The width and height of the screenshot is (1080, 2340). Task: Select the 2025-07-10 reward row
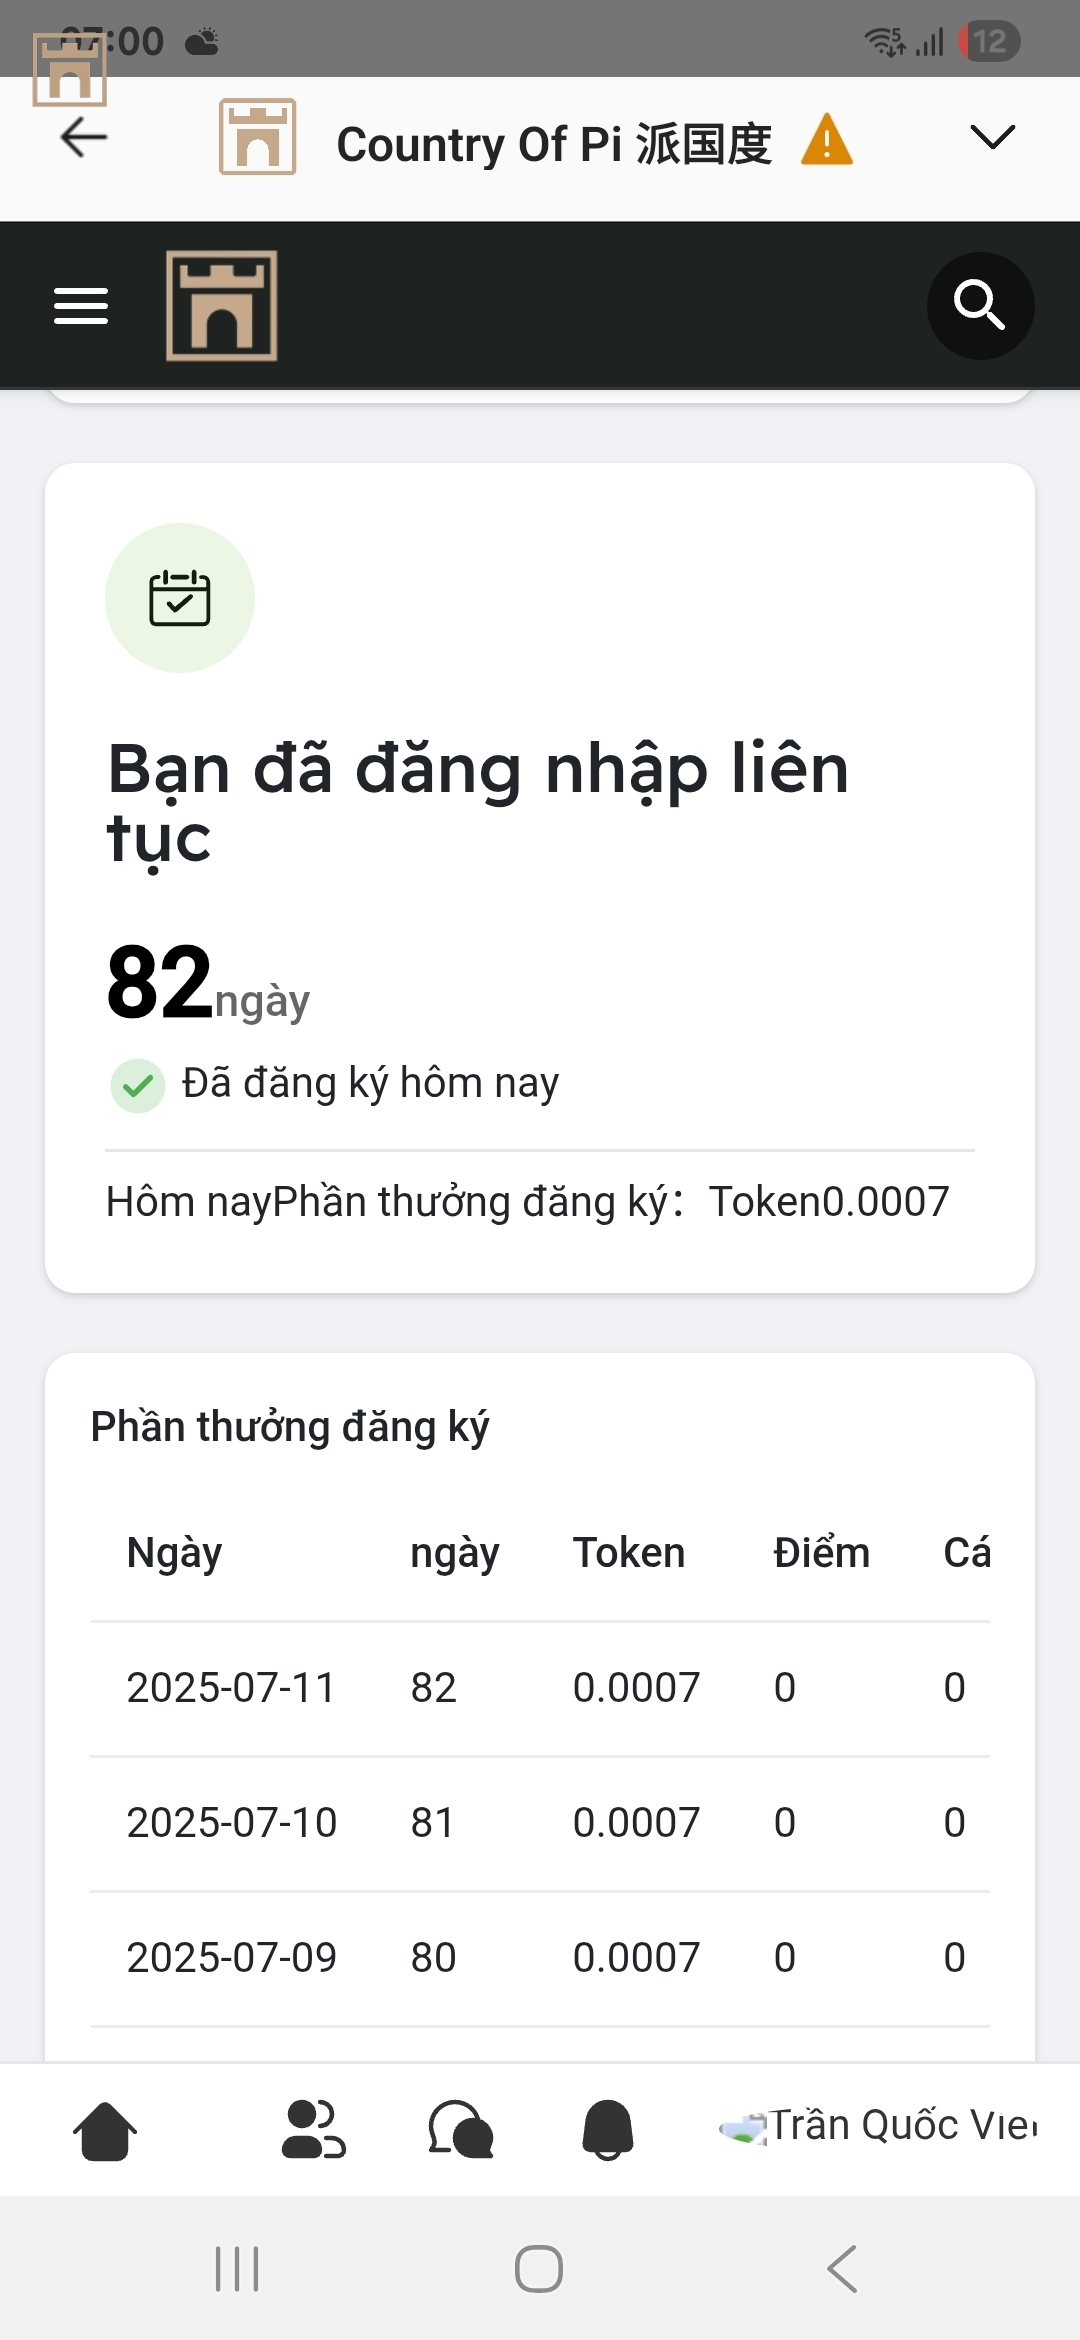[x=540, y=1823]
